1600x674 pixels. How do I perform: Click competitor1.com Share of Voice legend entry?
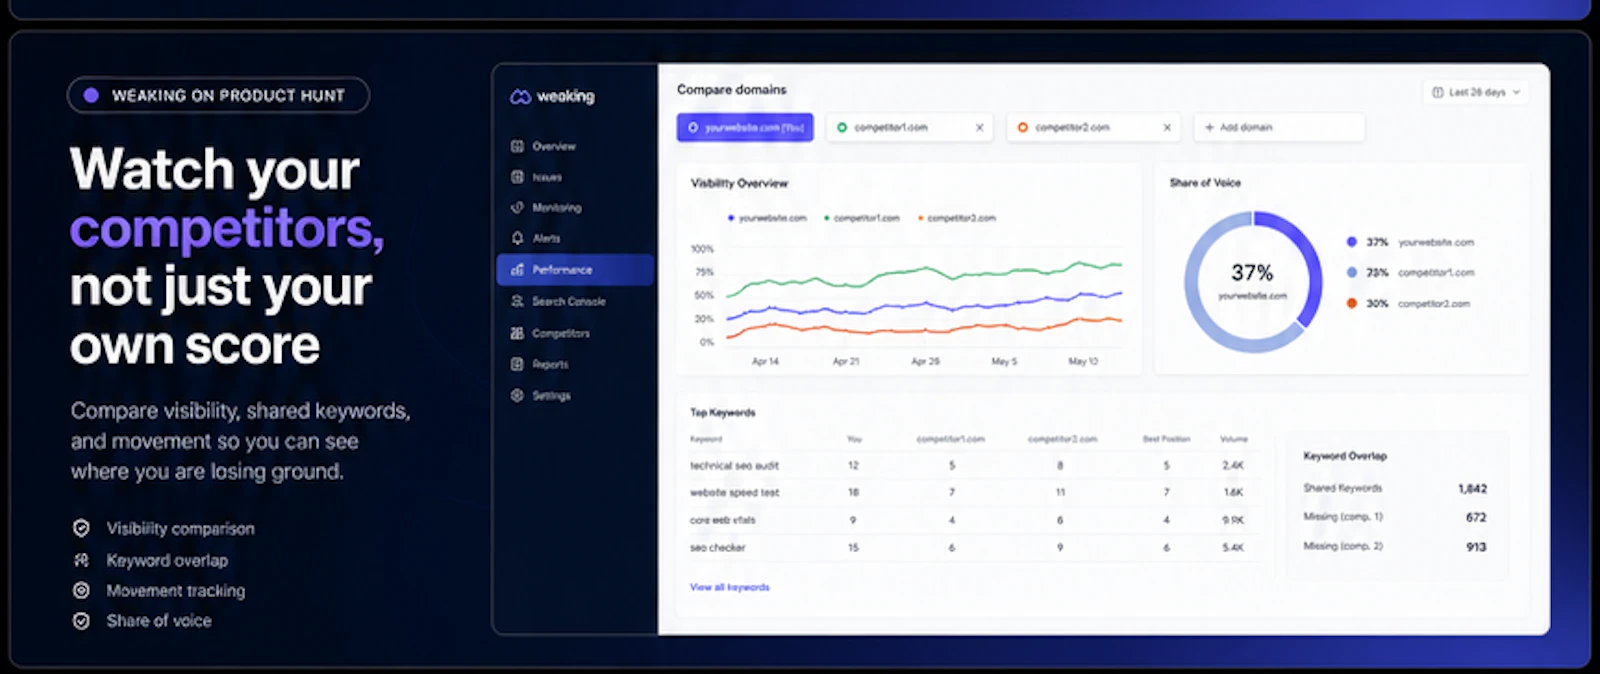[x=1410, y=272]
